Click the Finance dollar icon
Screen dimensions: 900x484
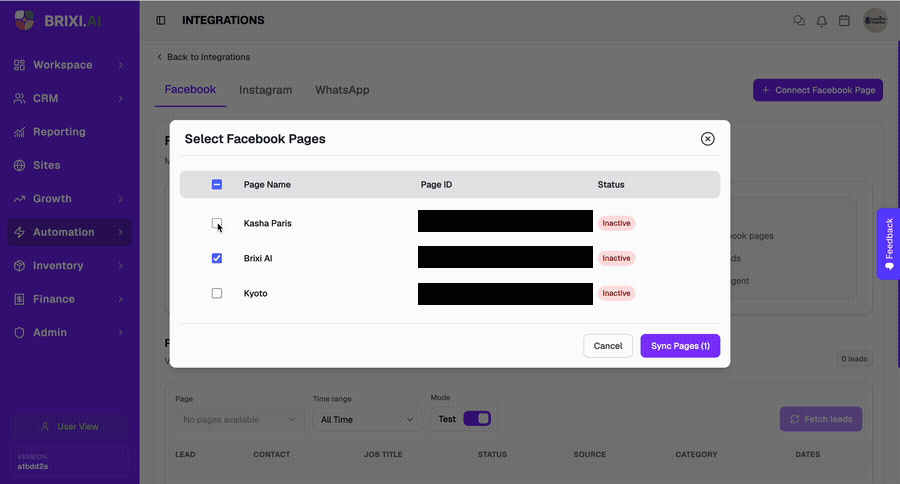[x=20, y=299]
